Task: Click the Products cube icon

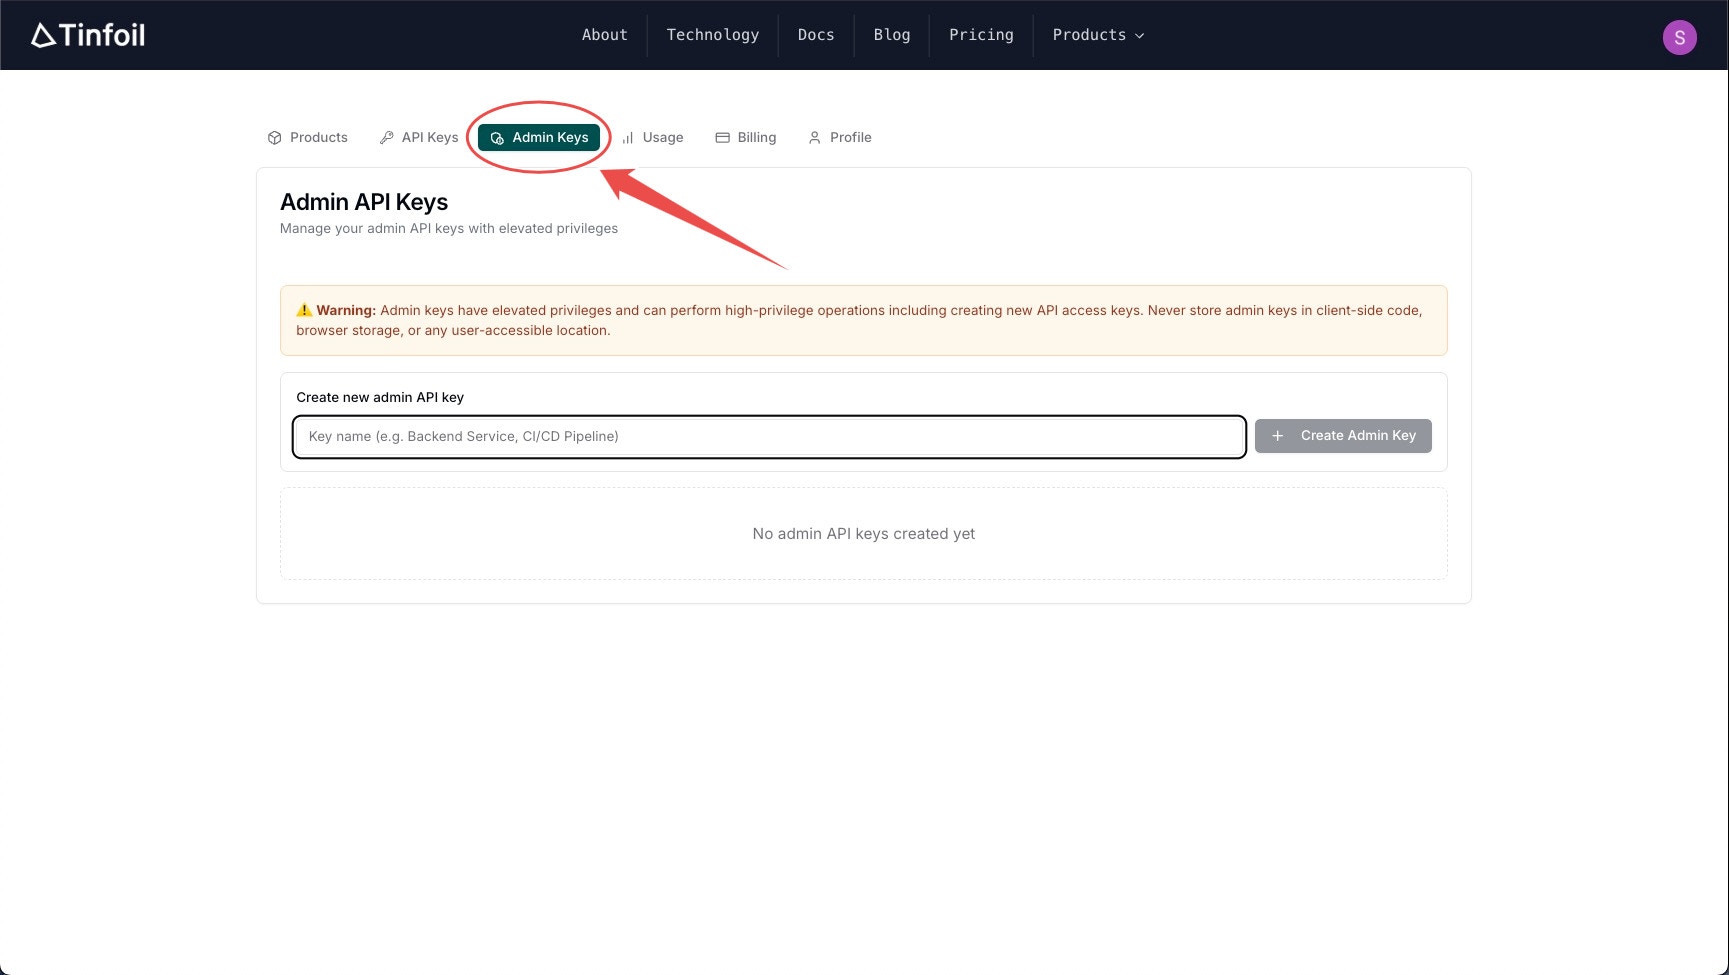Action: pyautogui.click(x=275, y=138)
